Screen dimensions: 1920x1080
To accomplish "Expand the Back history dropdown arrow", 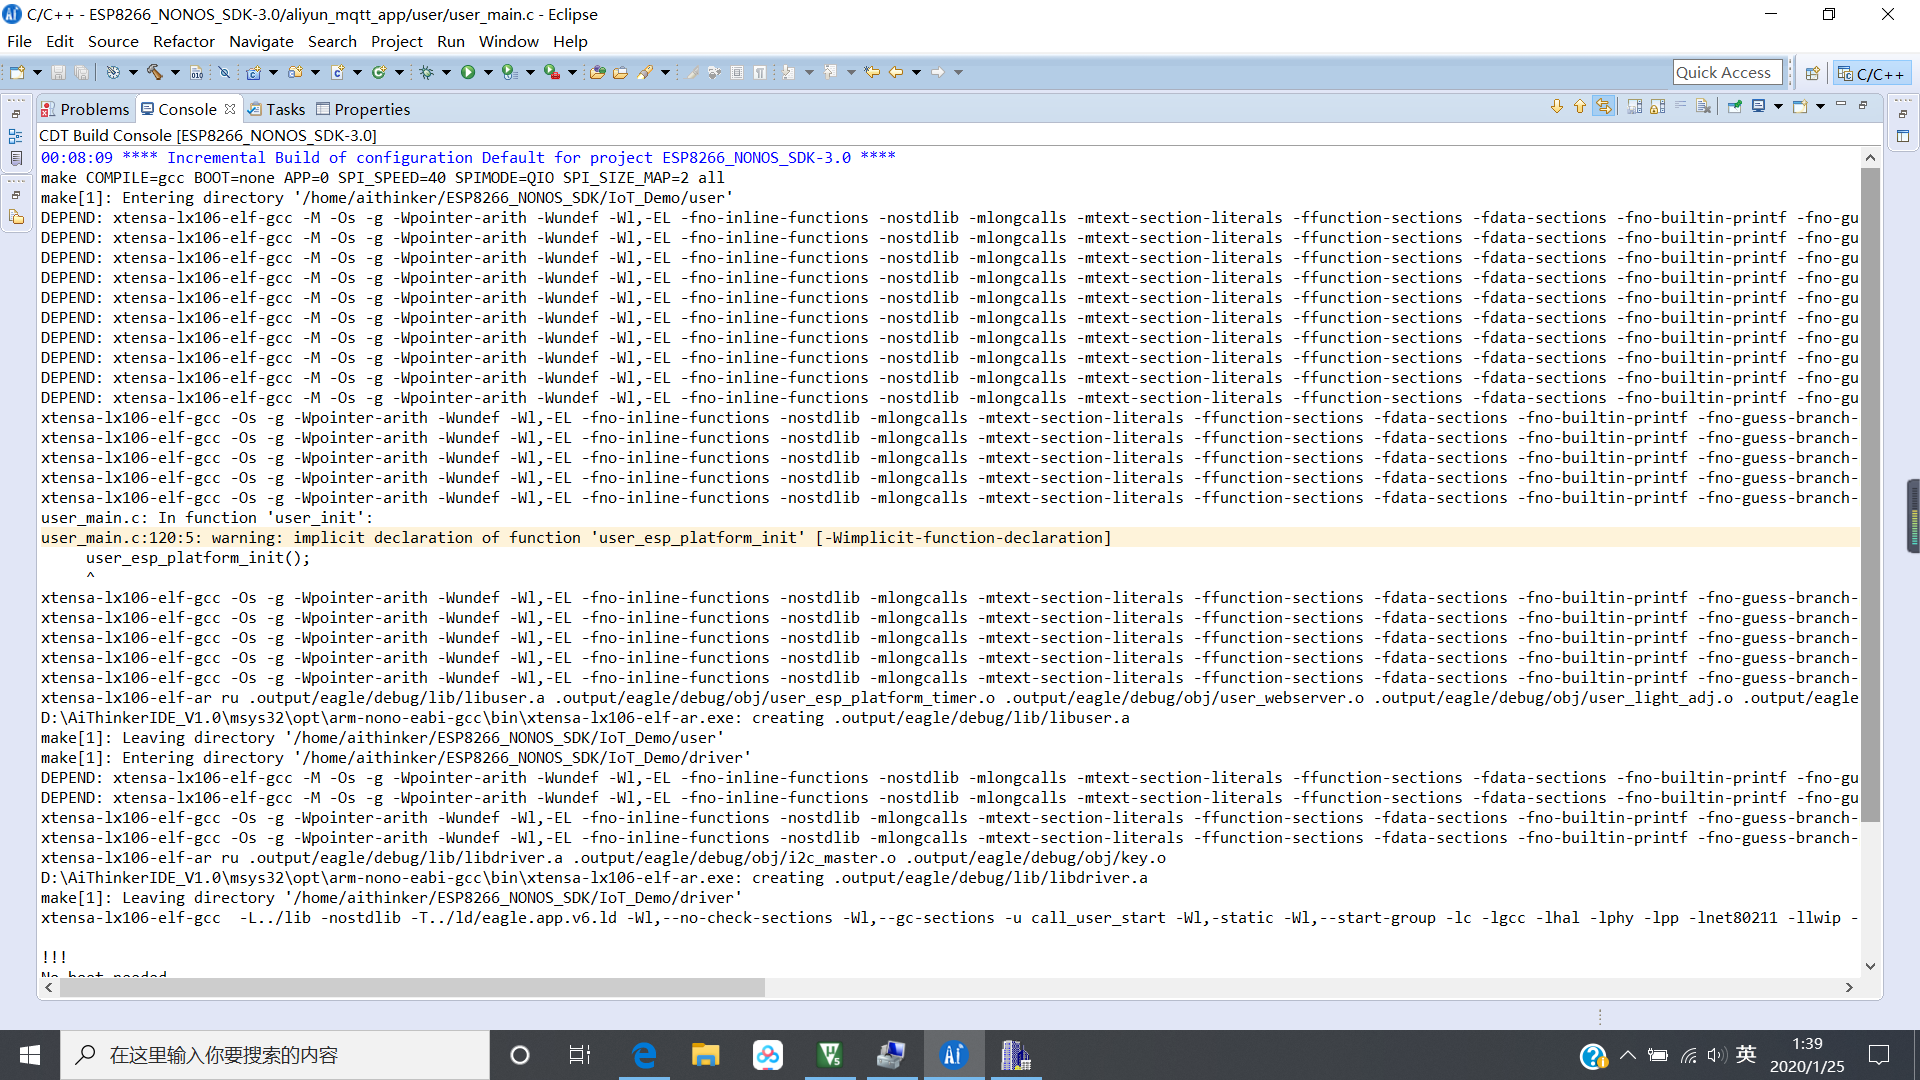I will pos(916,72).
